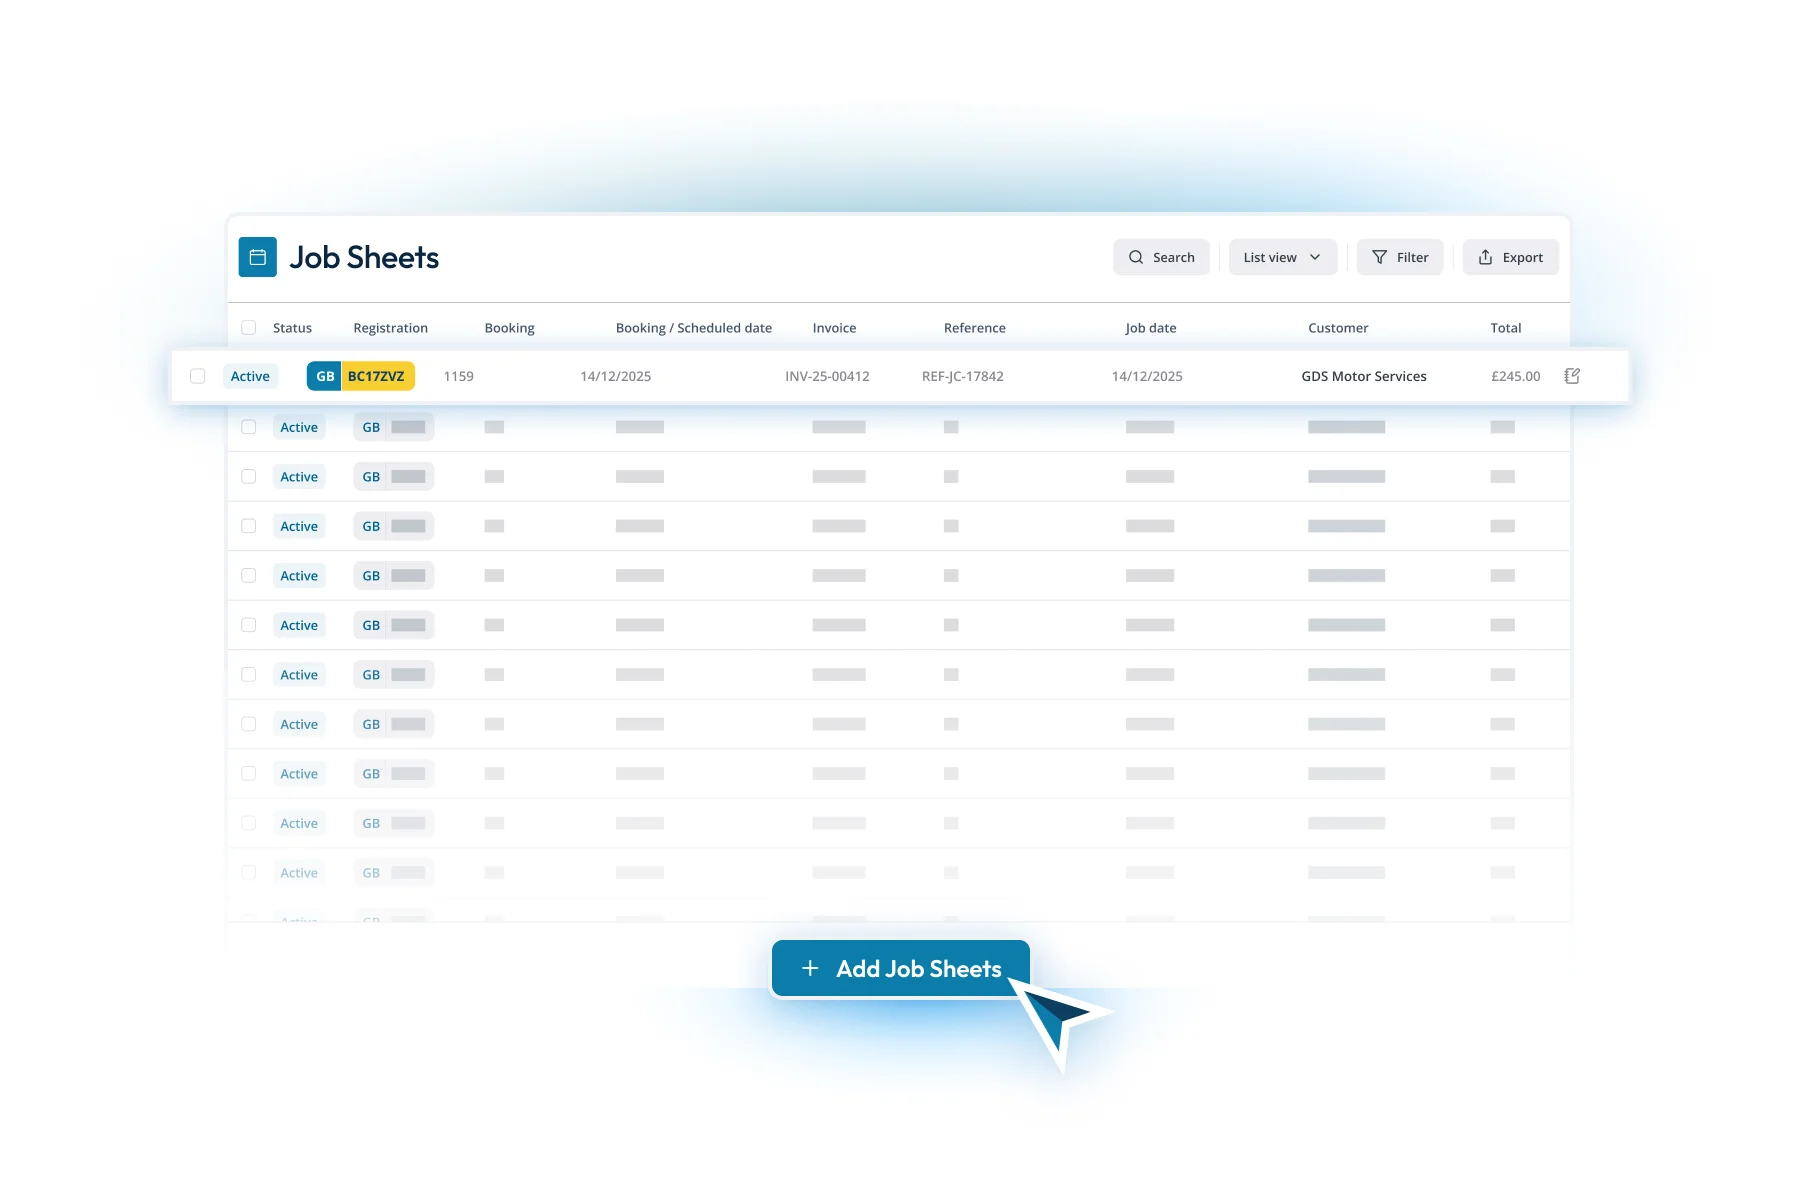Click the BC17ZVZ registration plate

[x=360, y=376]
